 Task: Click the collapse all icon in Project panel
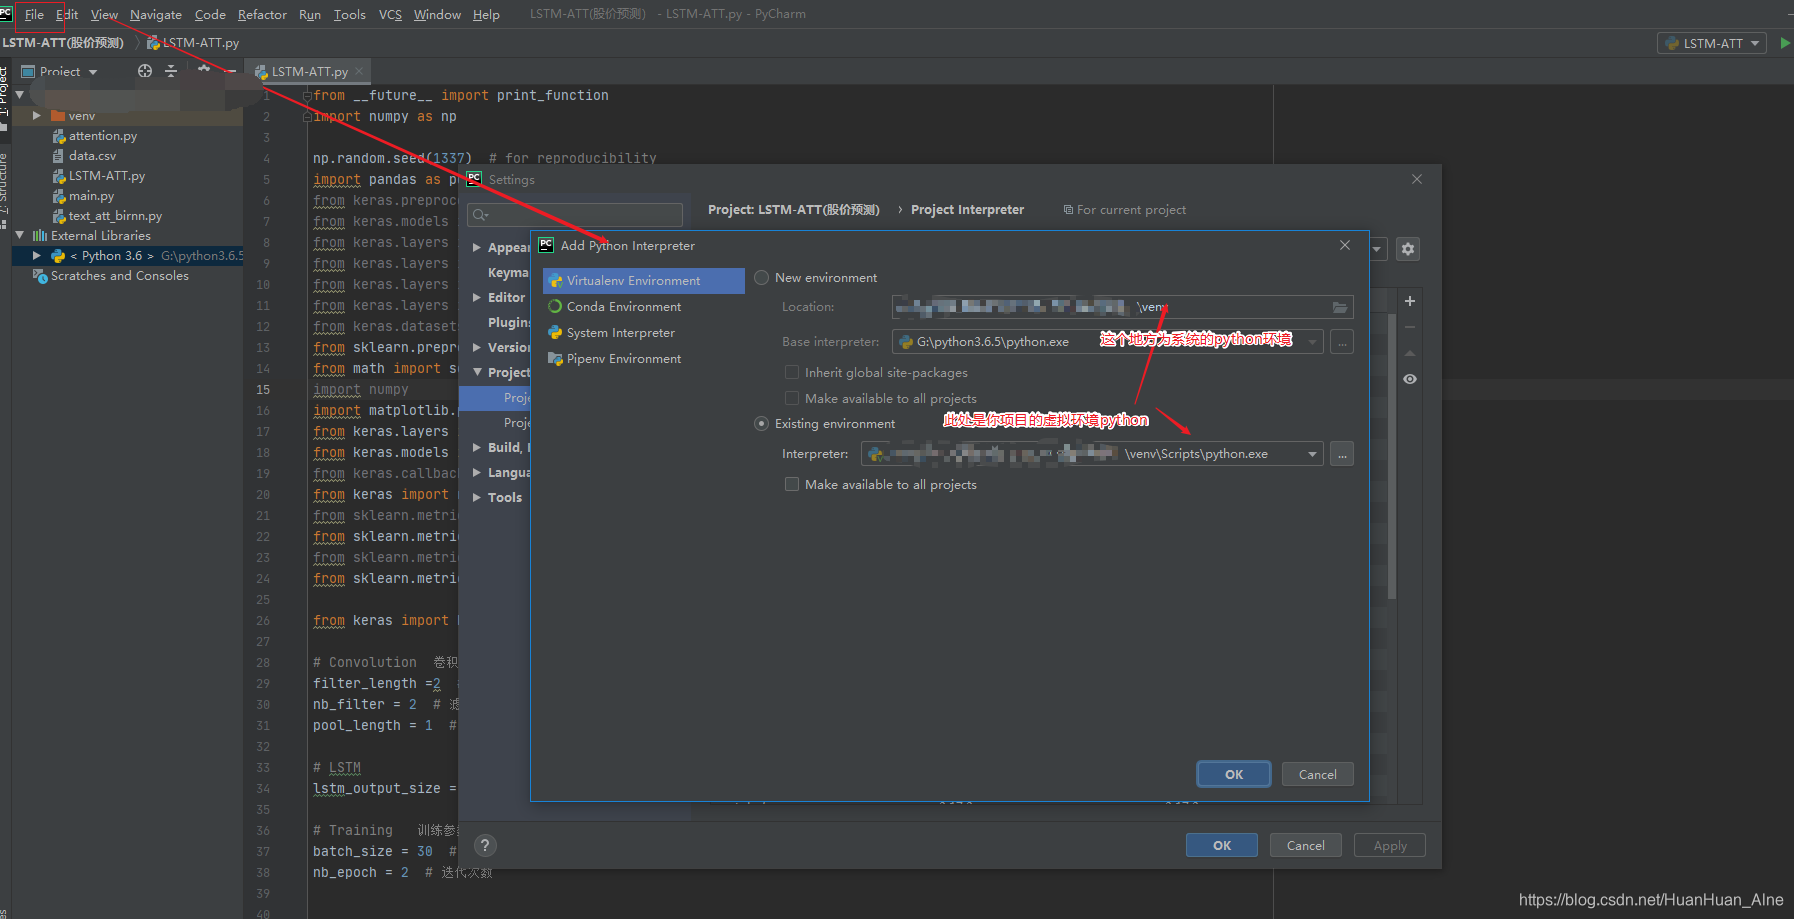coord(171,71)
